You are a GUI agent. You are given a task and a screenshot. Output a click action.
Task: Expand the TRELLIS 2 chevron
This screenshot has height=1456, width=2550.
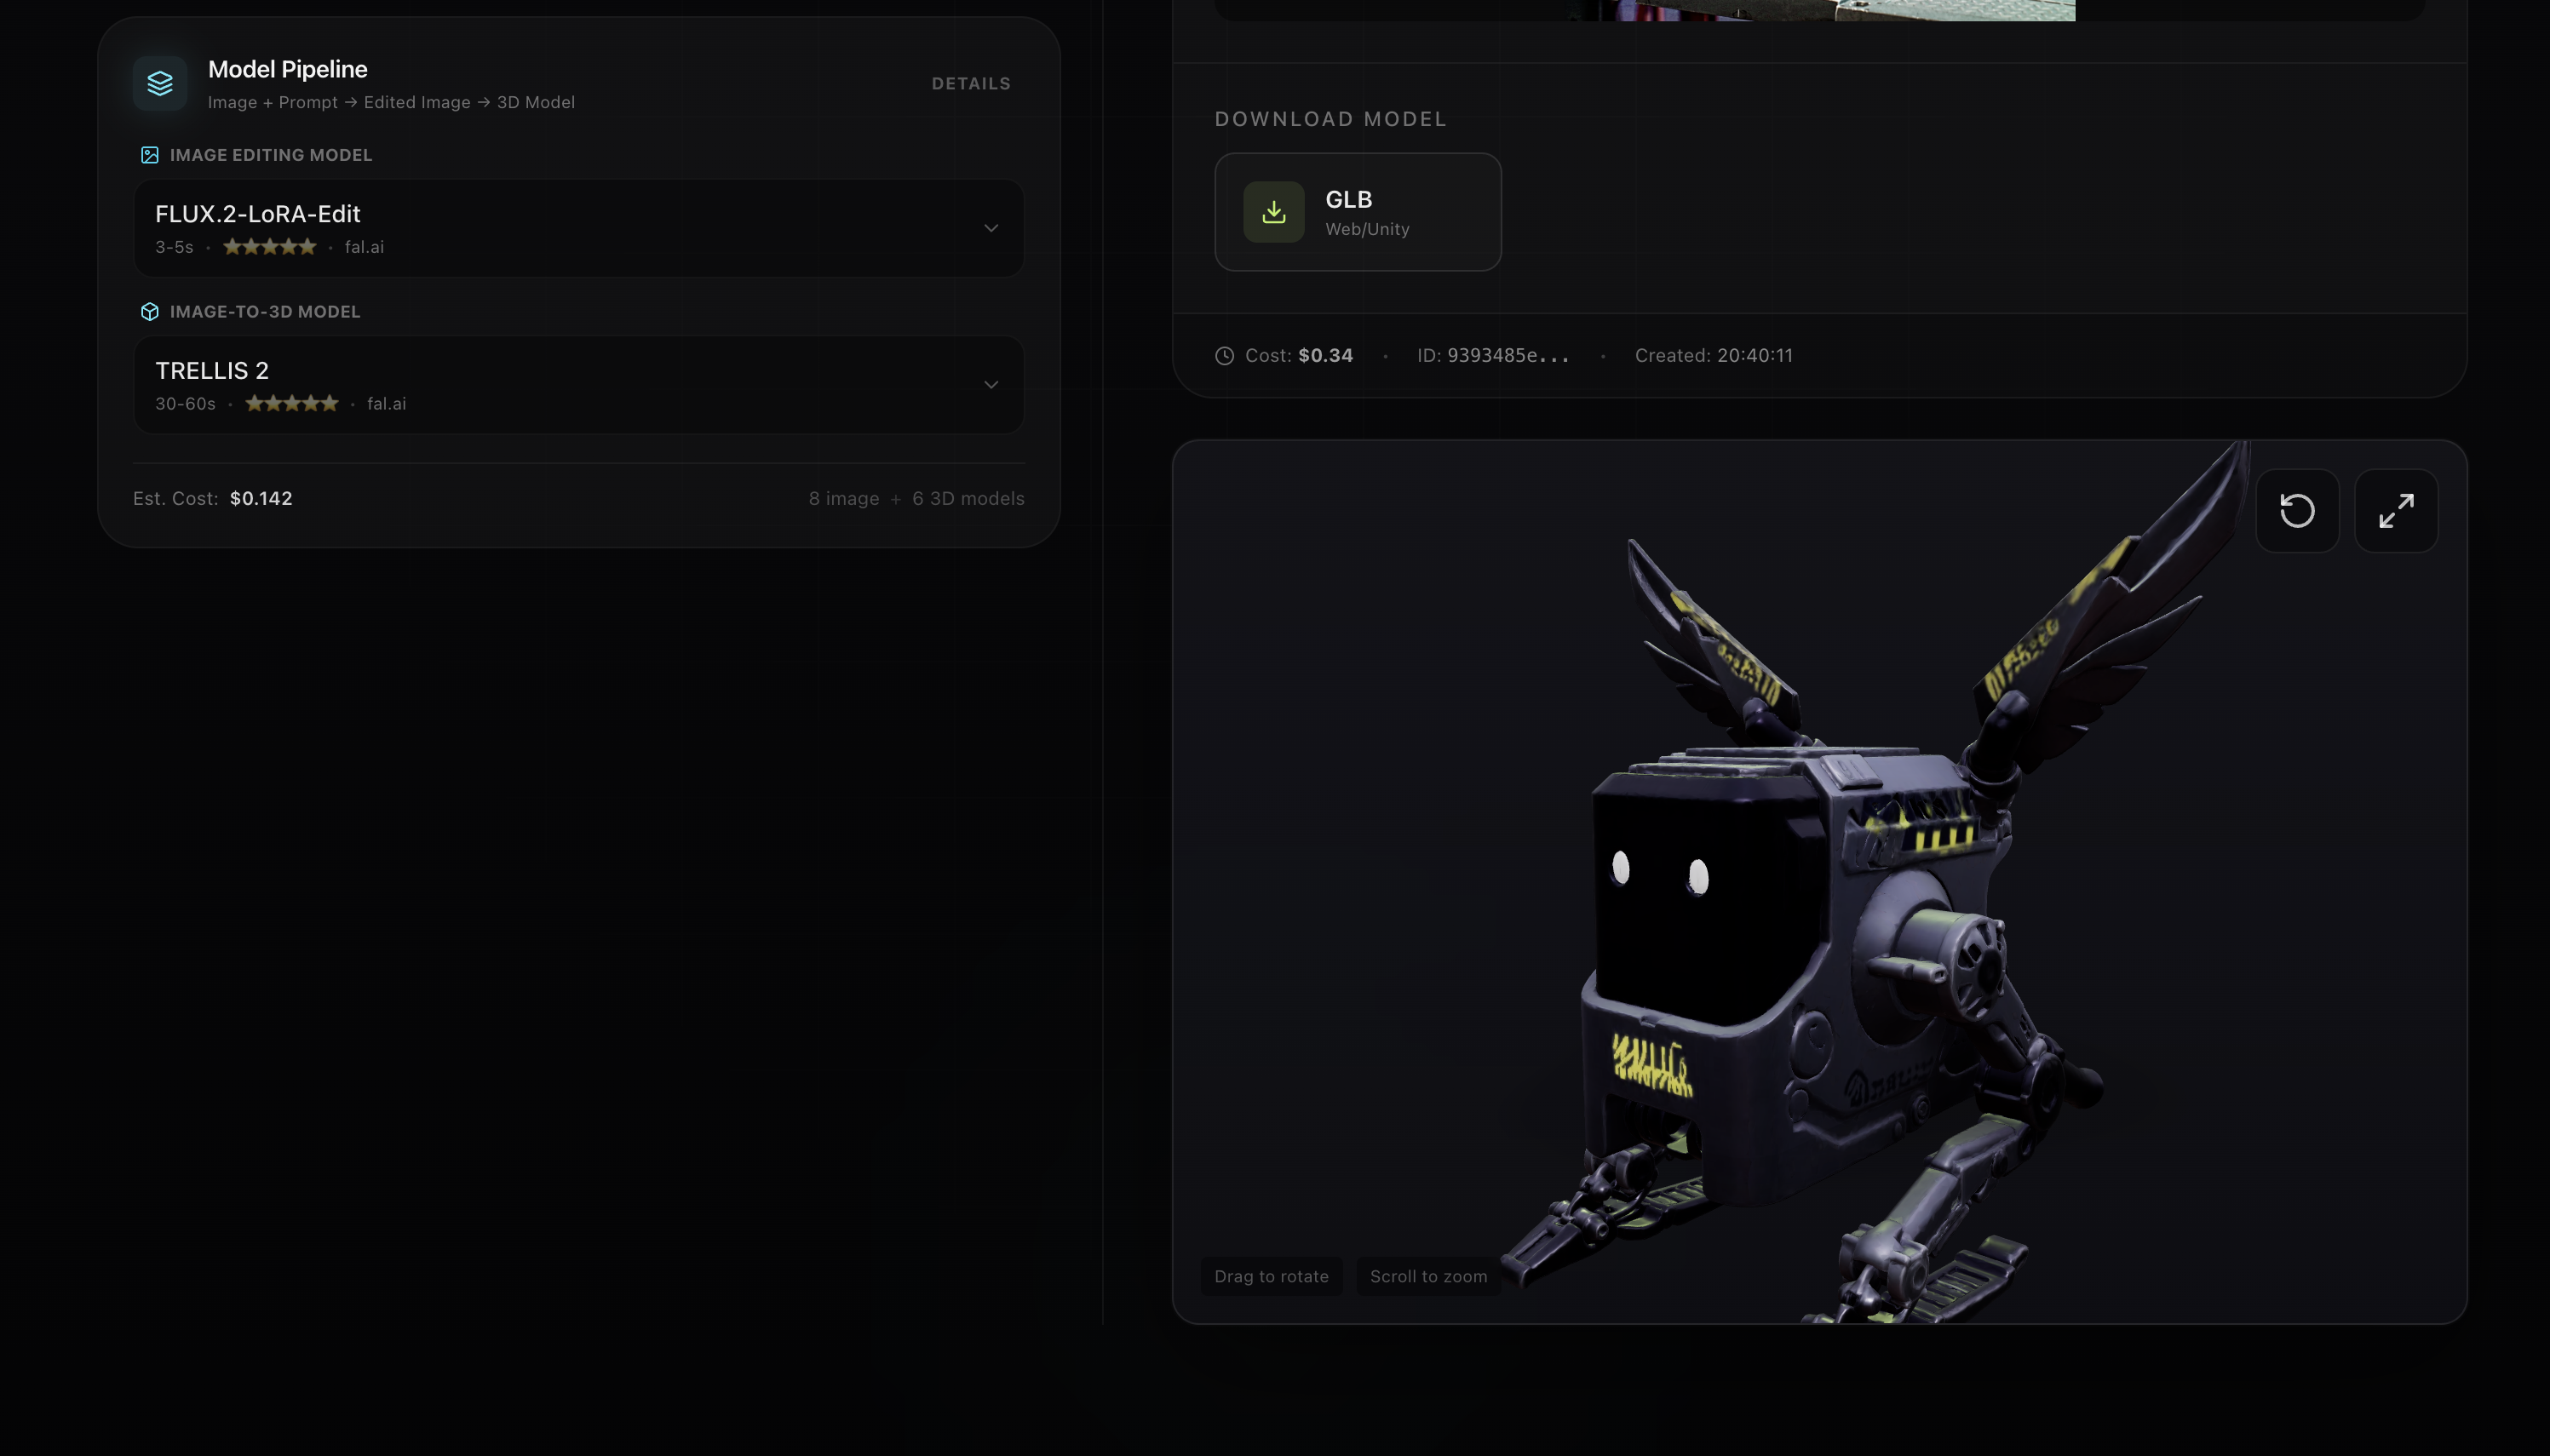(990, 385)
